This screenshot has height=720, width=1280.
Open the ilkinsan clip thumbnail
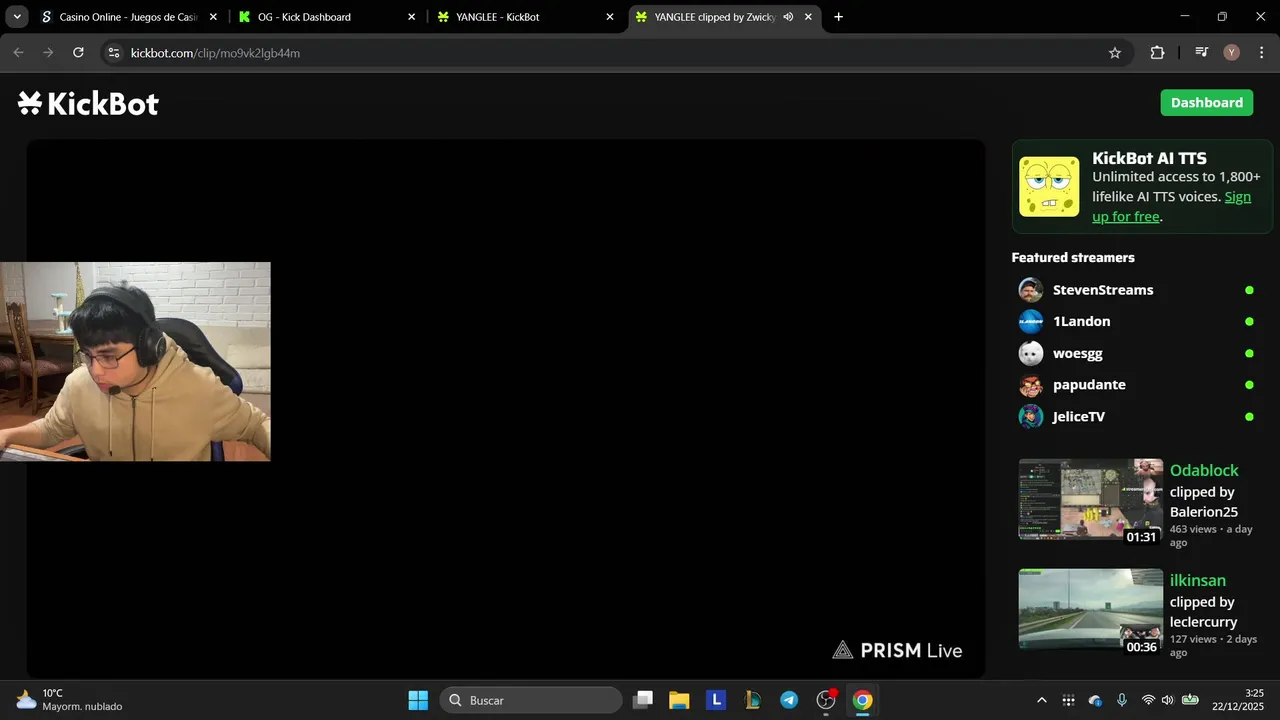pos(1091,610)
